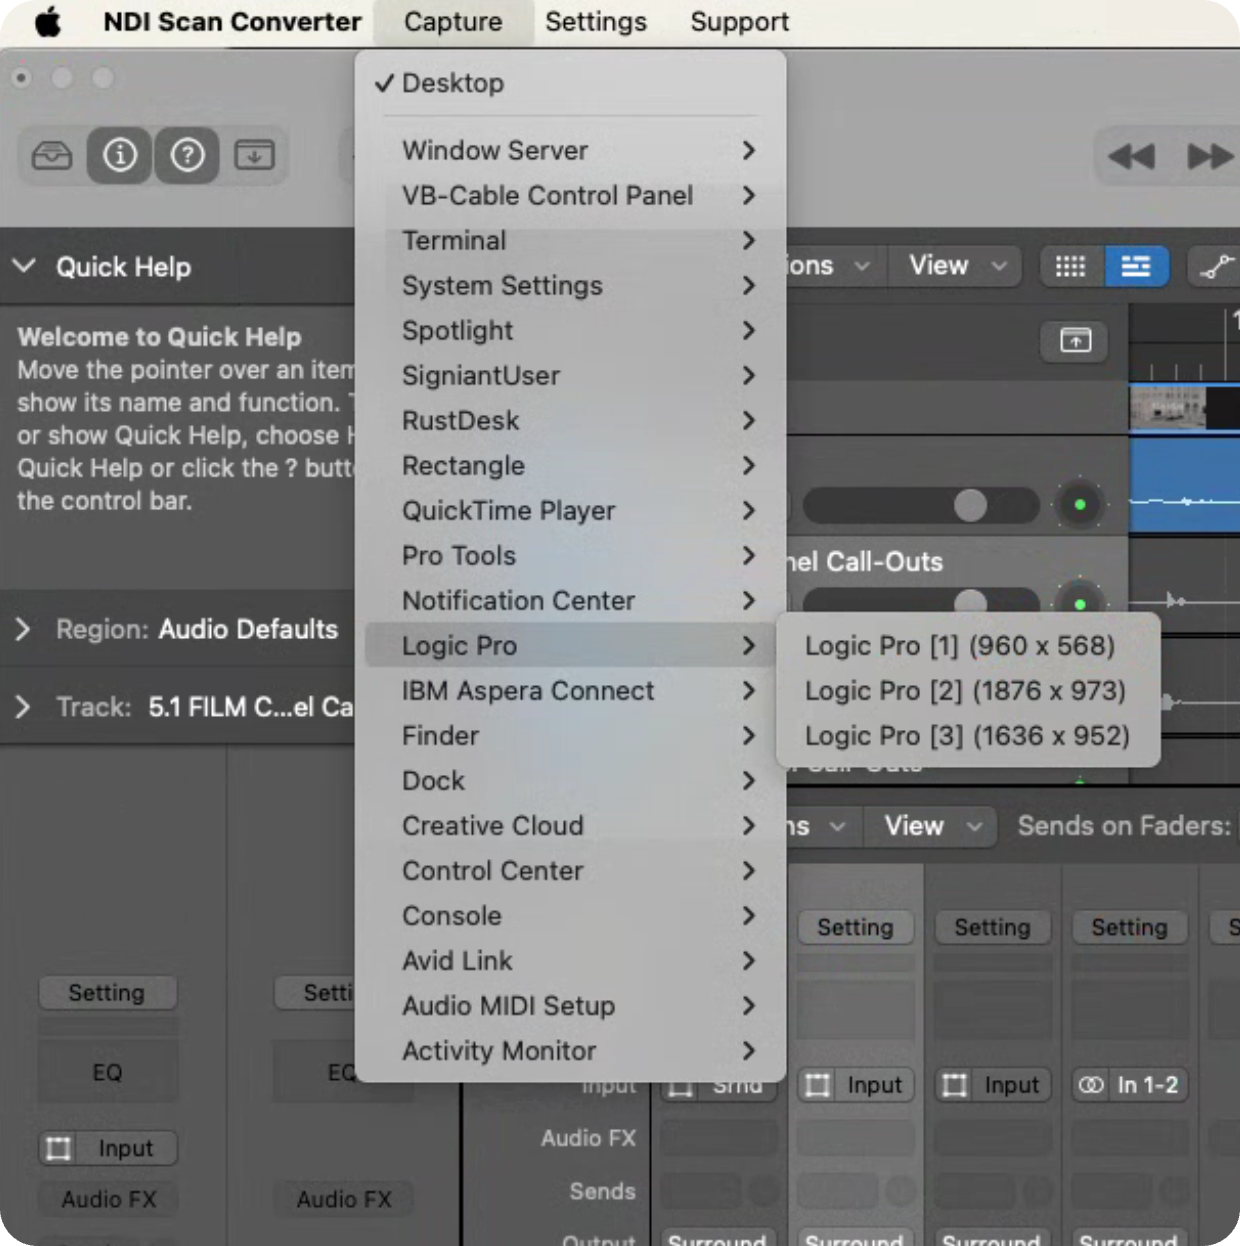Click the inspector Input slot button
This screenshot has height=1246, width=1240.
(x=107, y=1148)
